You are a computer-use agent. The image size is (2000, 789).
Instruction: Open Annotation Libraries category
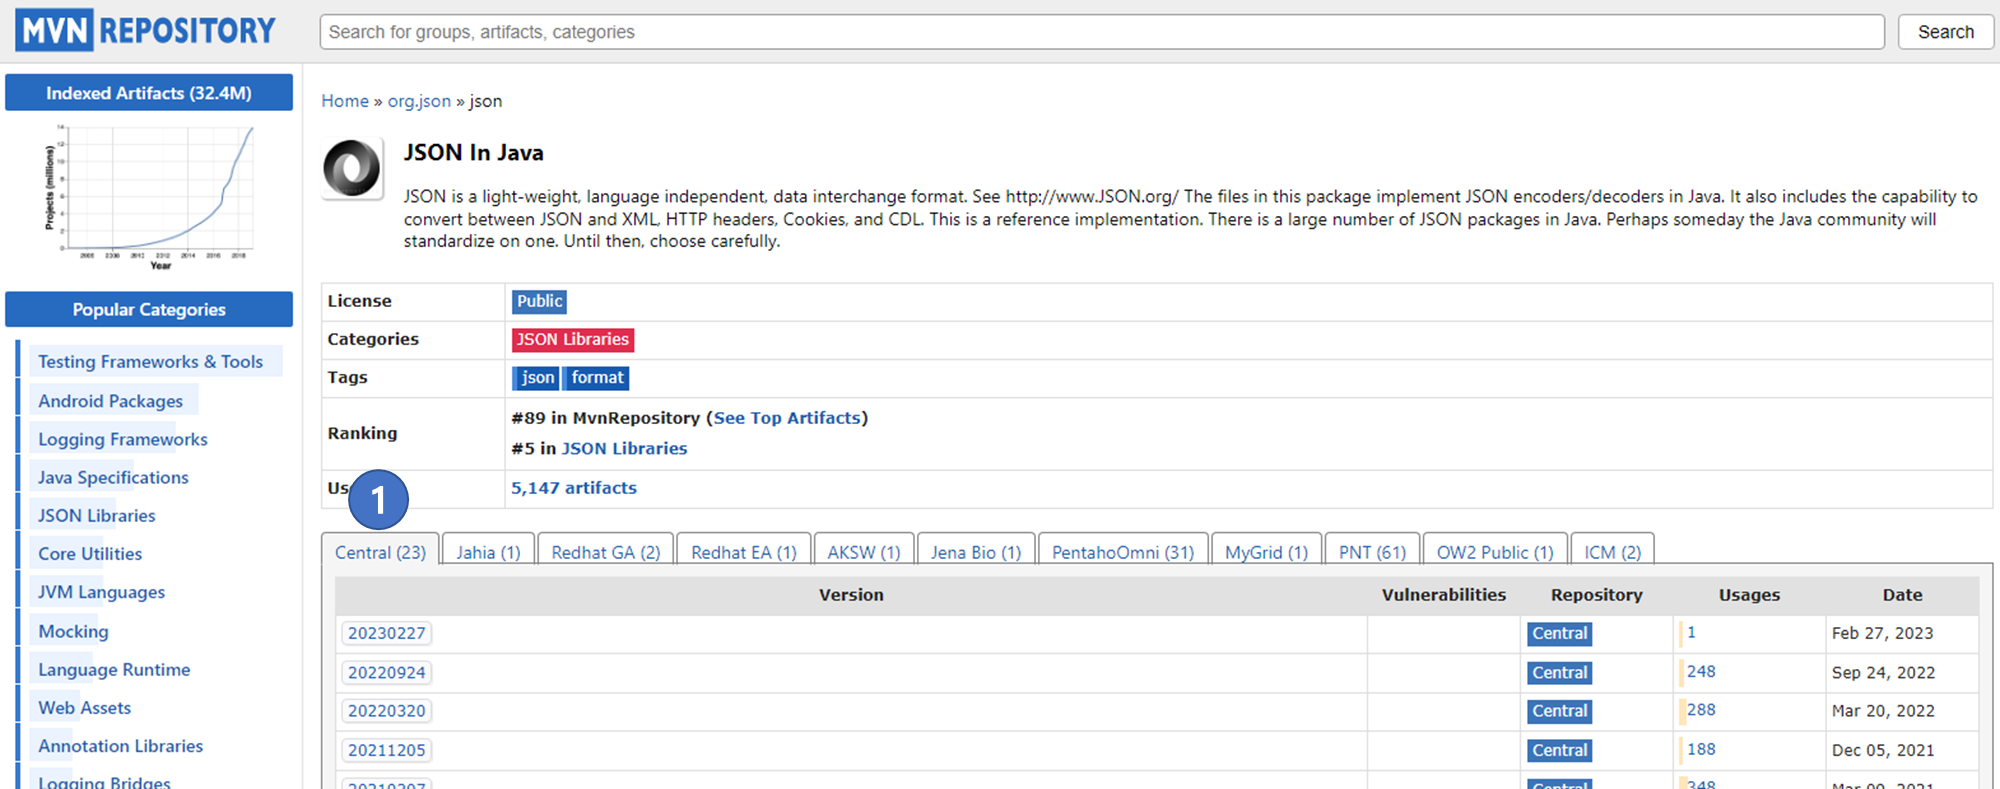(120, 746)
